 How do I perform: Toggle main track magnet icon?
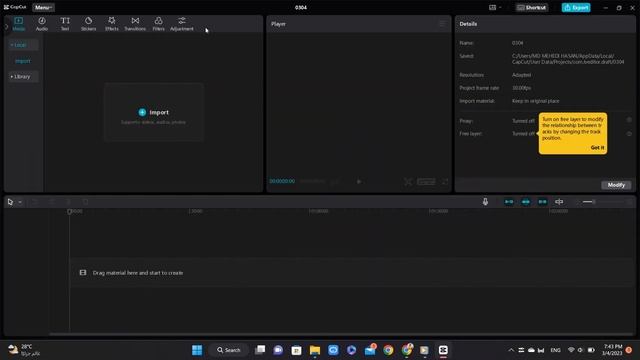(509, 202)
